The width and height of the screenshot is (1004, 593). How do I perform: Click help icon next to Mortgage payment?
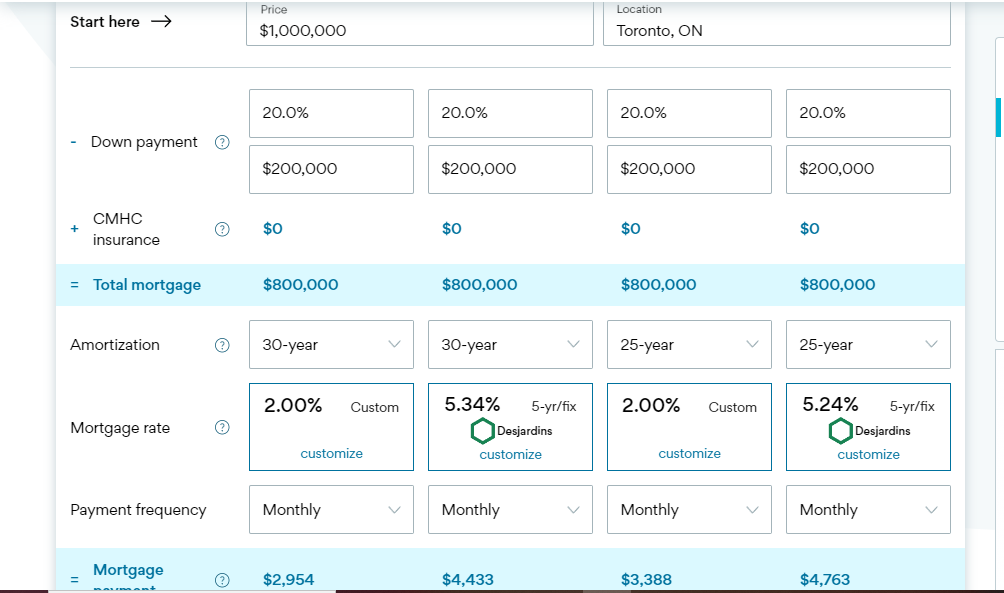222,579
